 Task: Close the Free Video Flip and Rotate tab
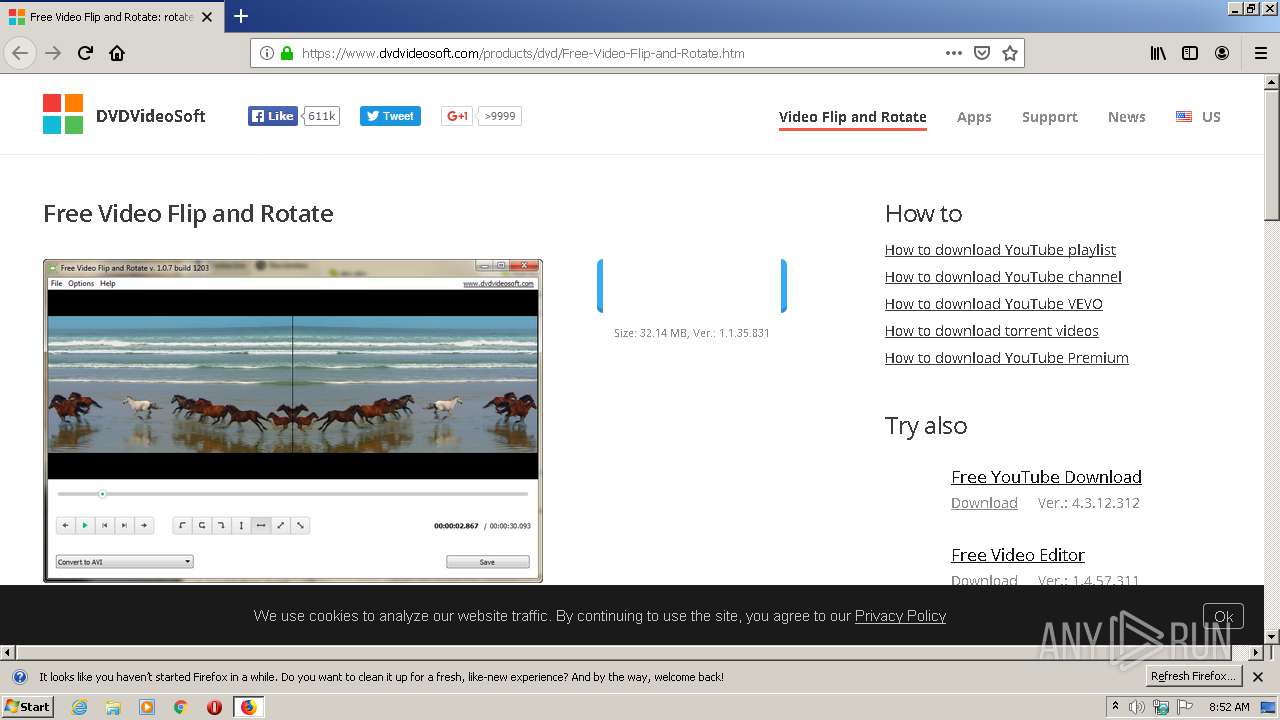coord(207,17)
